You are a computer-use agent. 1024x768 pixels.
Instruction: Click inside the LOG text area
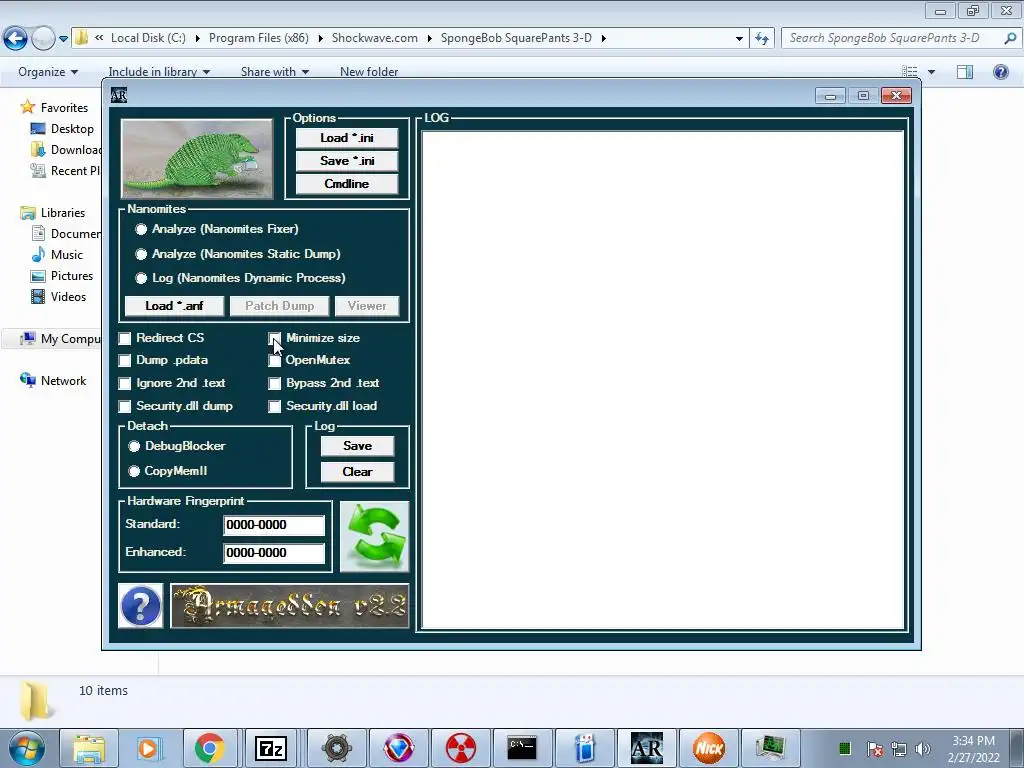(x=663, y=380)
